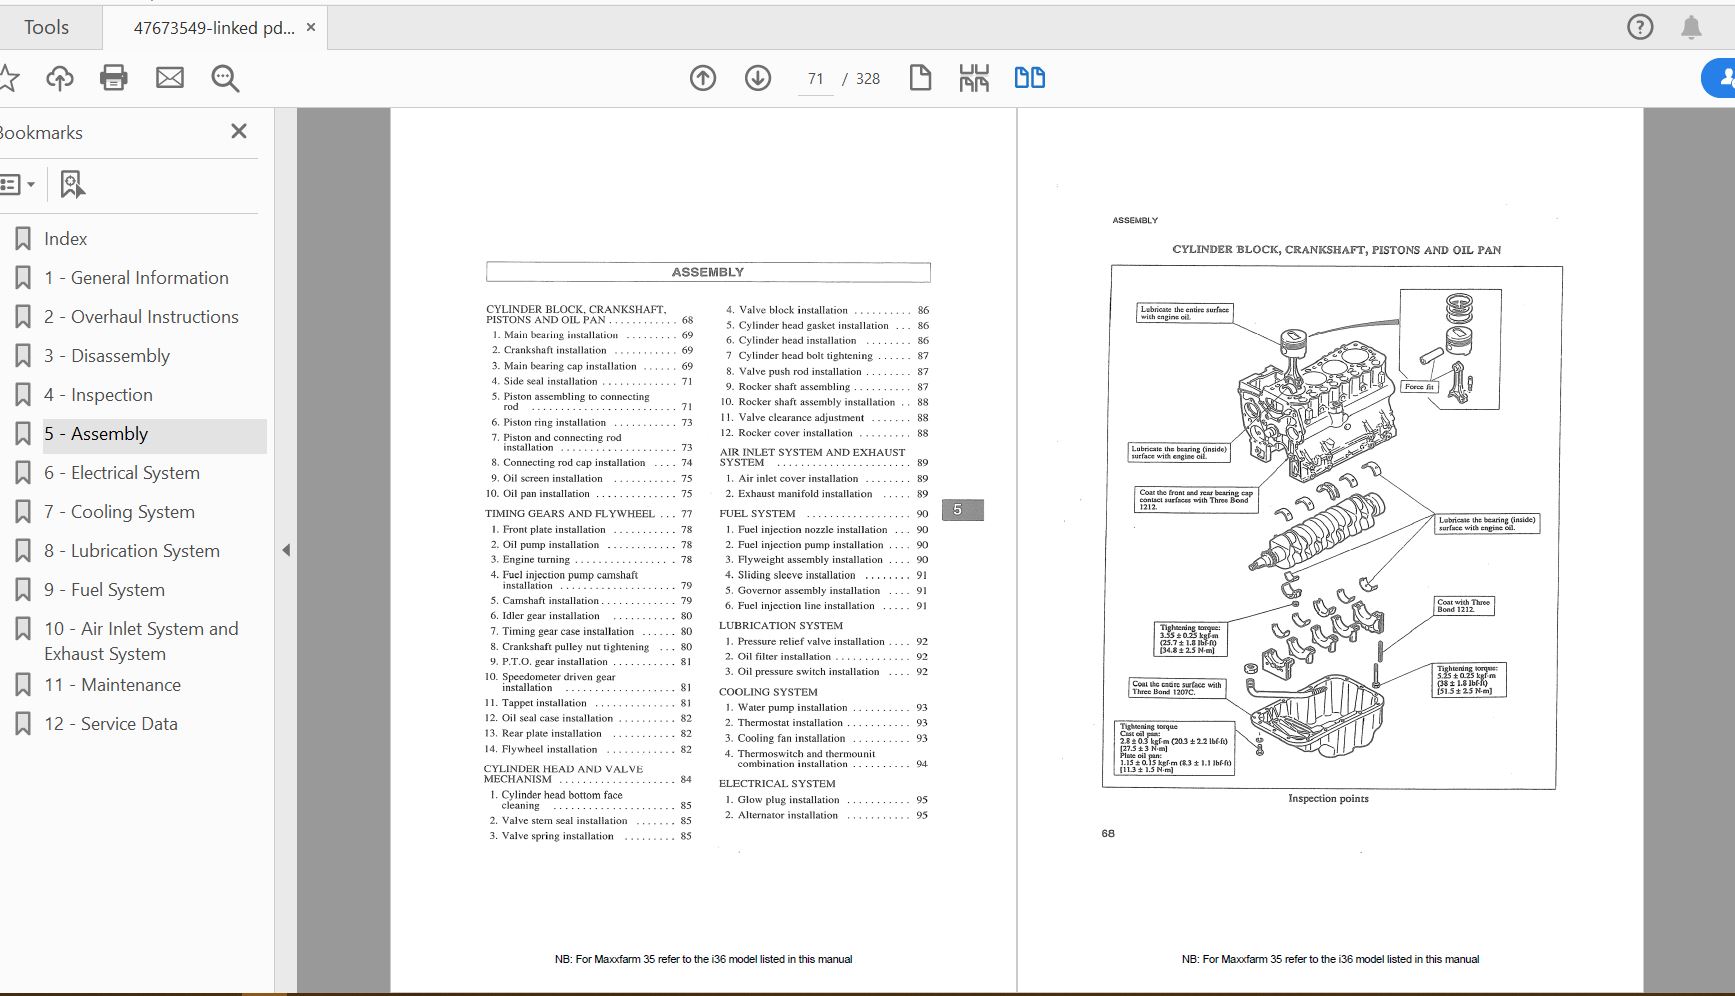Toggle expand current bookmark tracking
The image size is (1735, 996).
pyautogui.click(x=71, y=184)
